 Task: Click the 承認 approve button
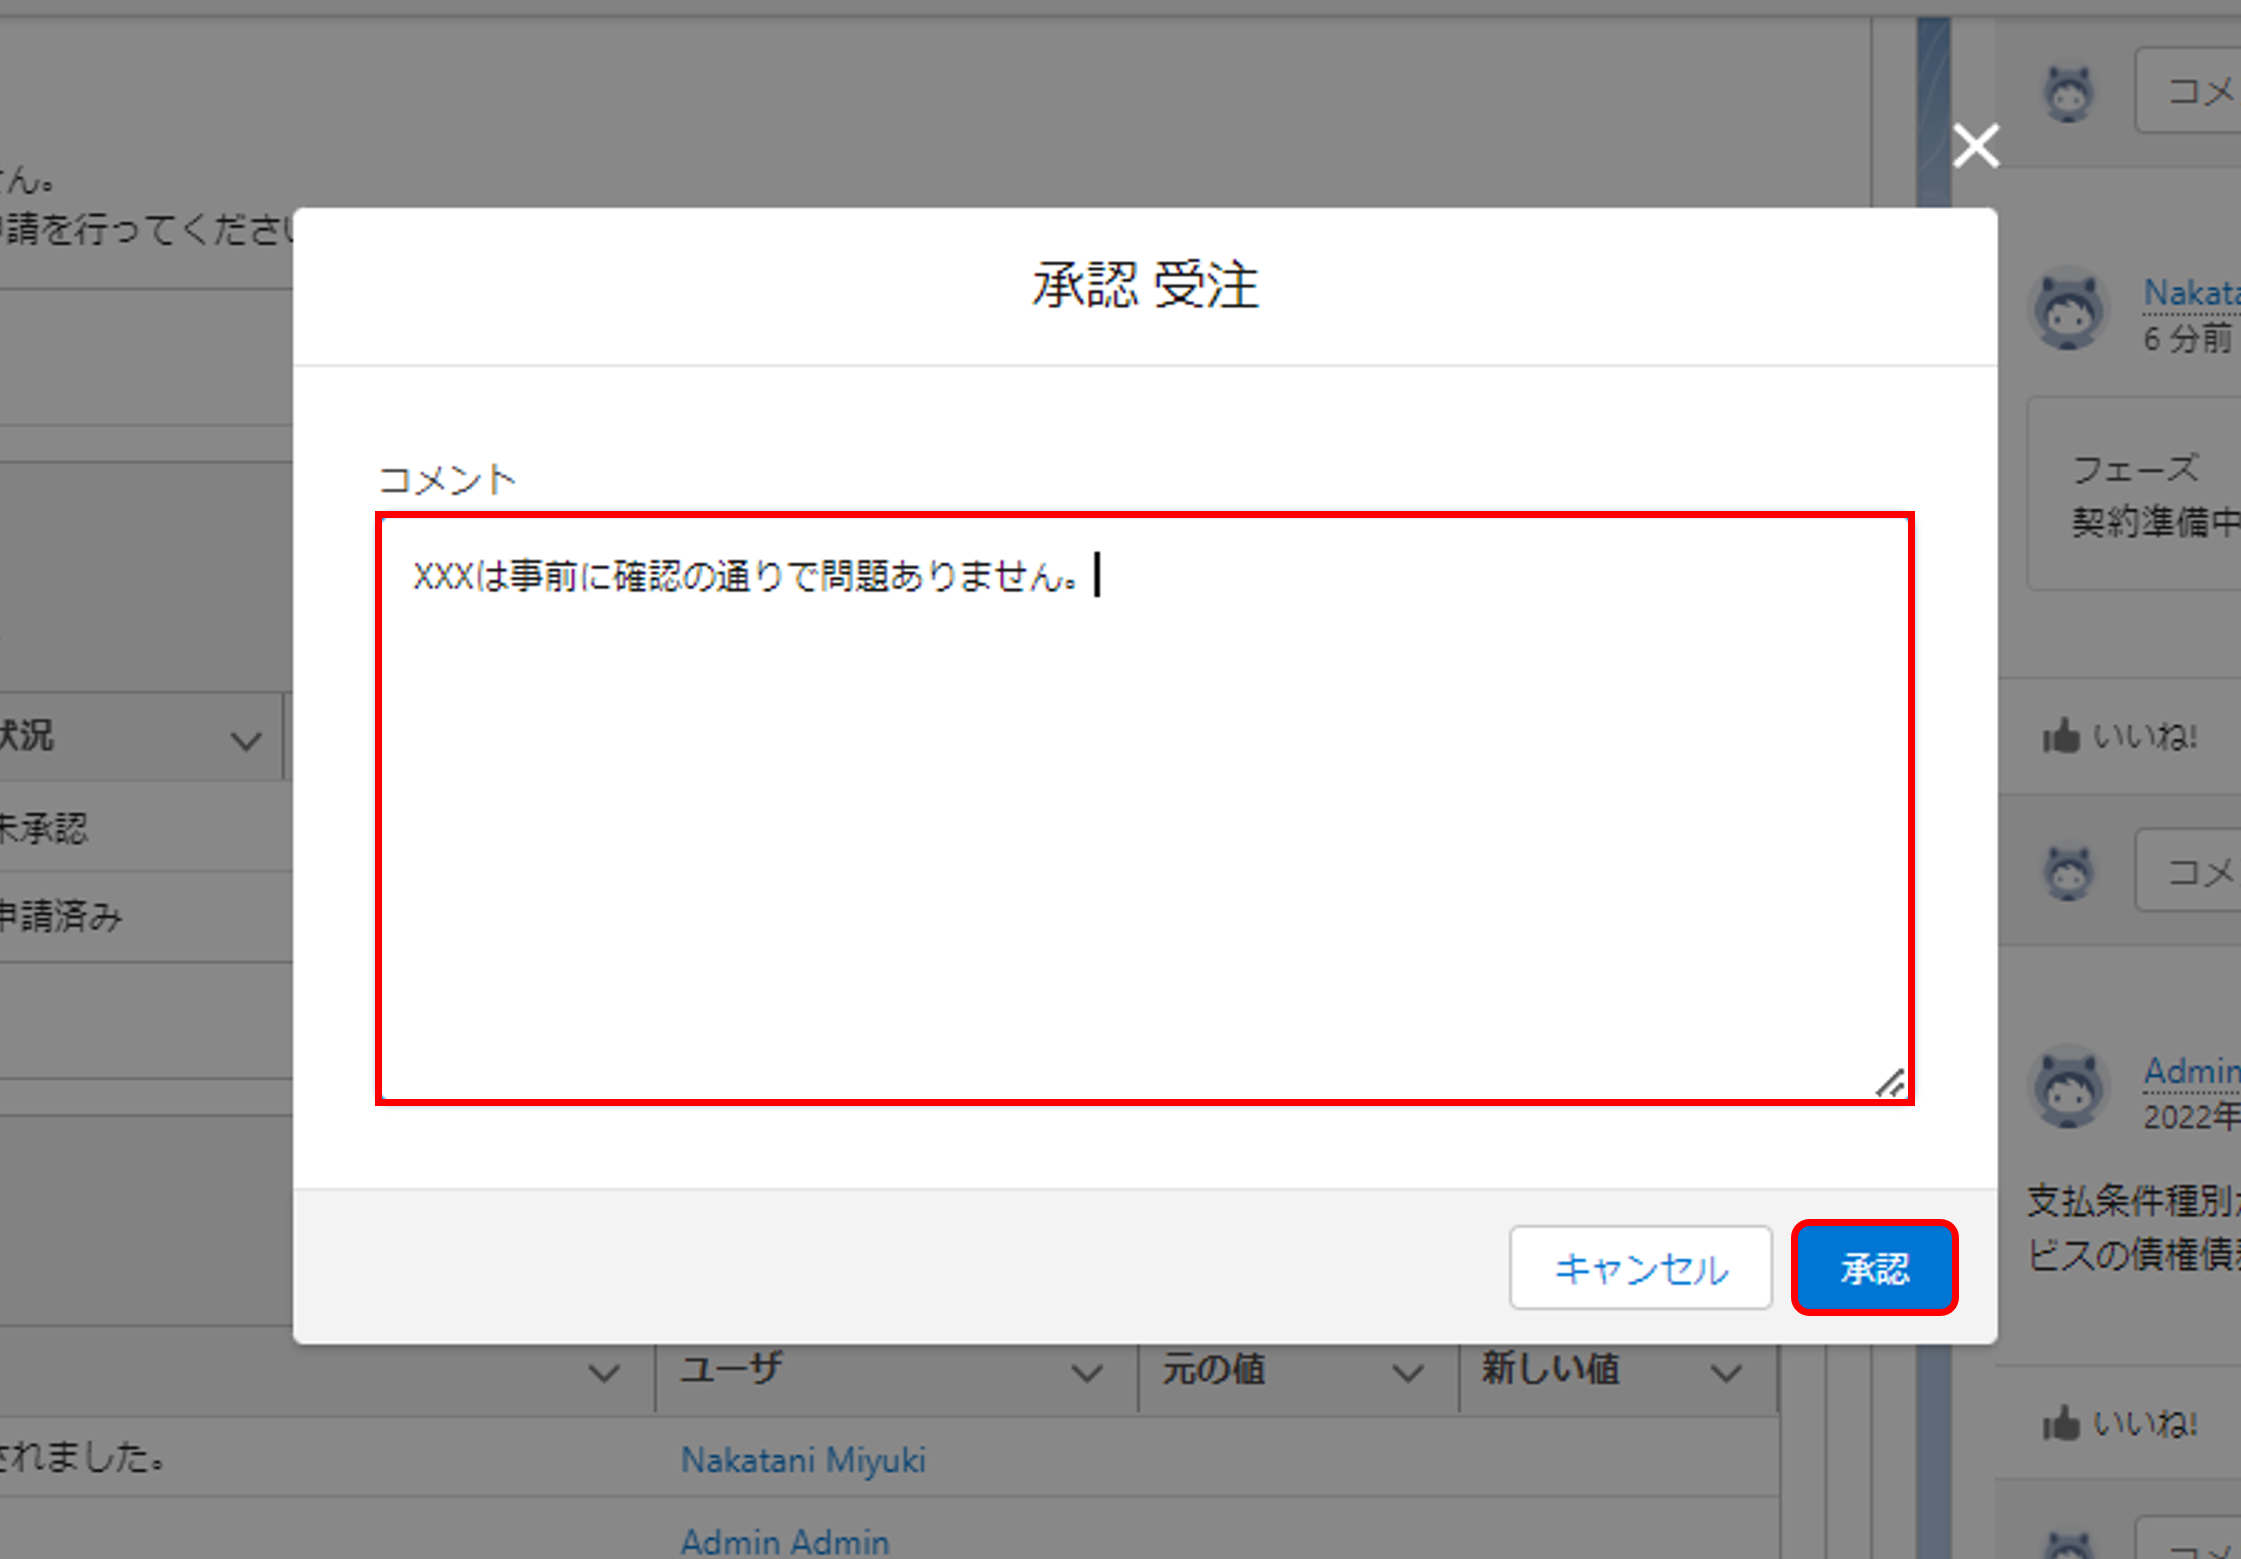click(1873, 1268)
